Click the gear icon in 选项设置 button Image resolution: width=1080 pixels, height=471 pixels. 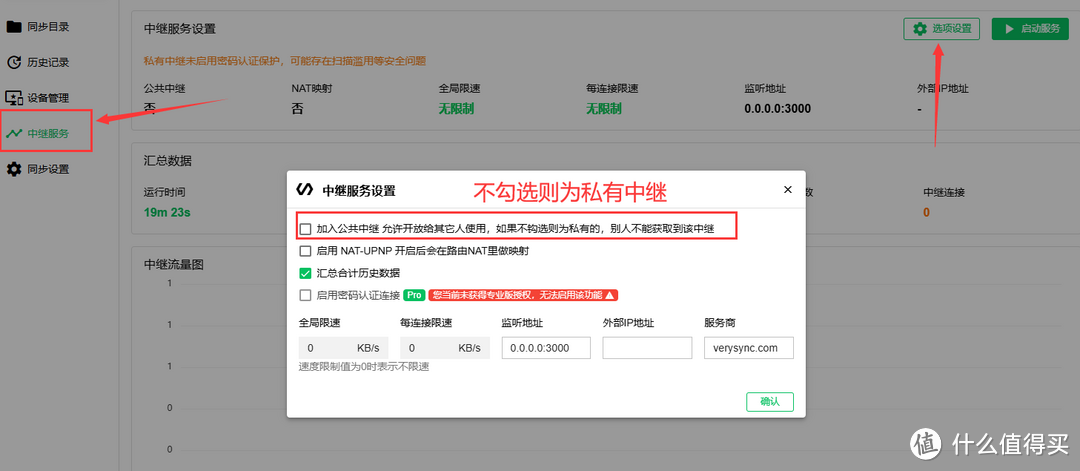click(920, 29)
